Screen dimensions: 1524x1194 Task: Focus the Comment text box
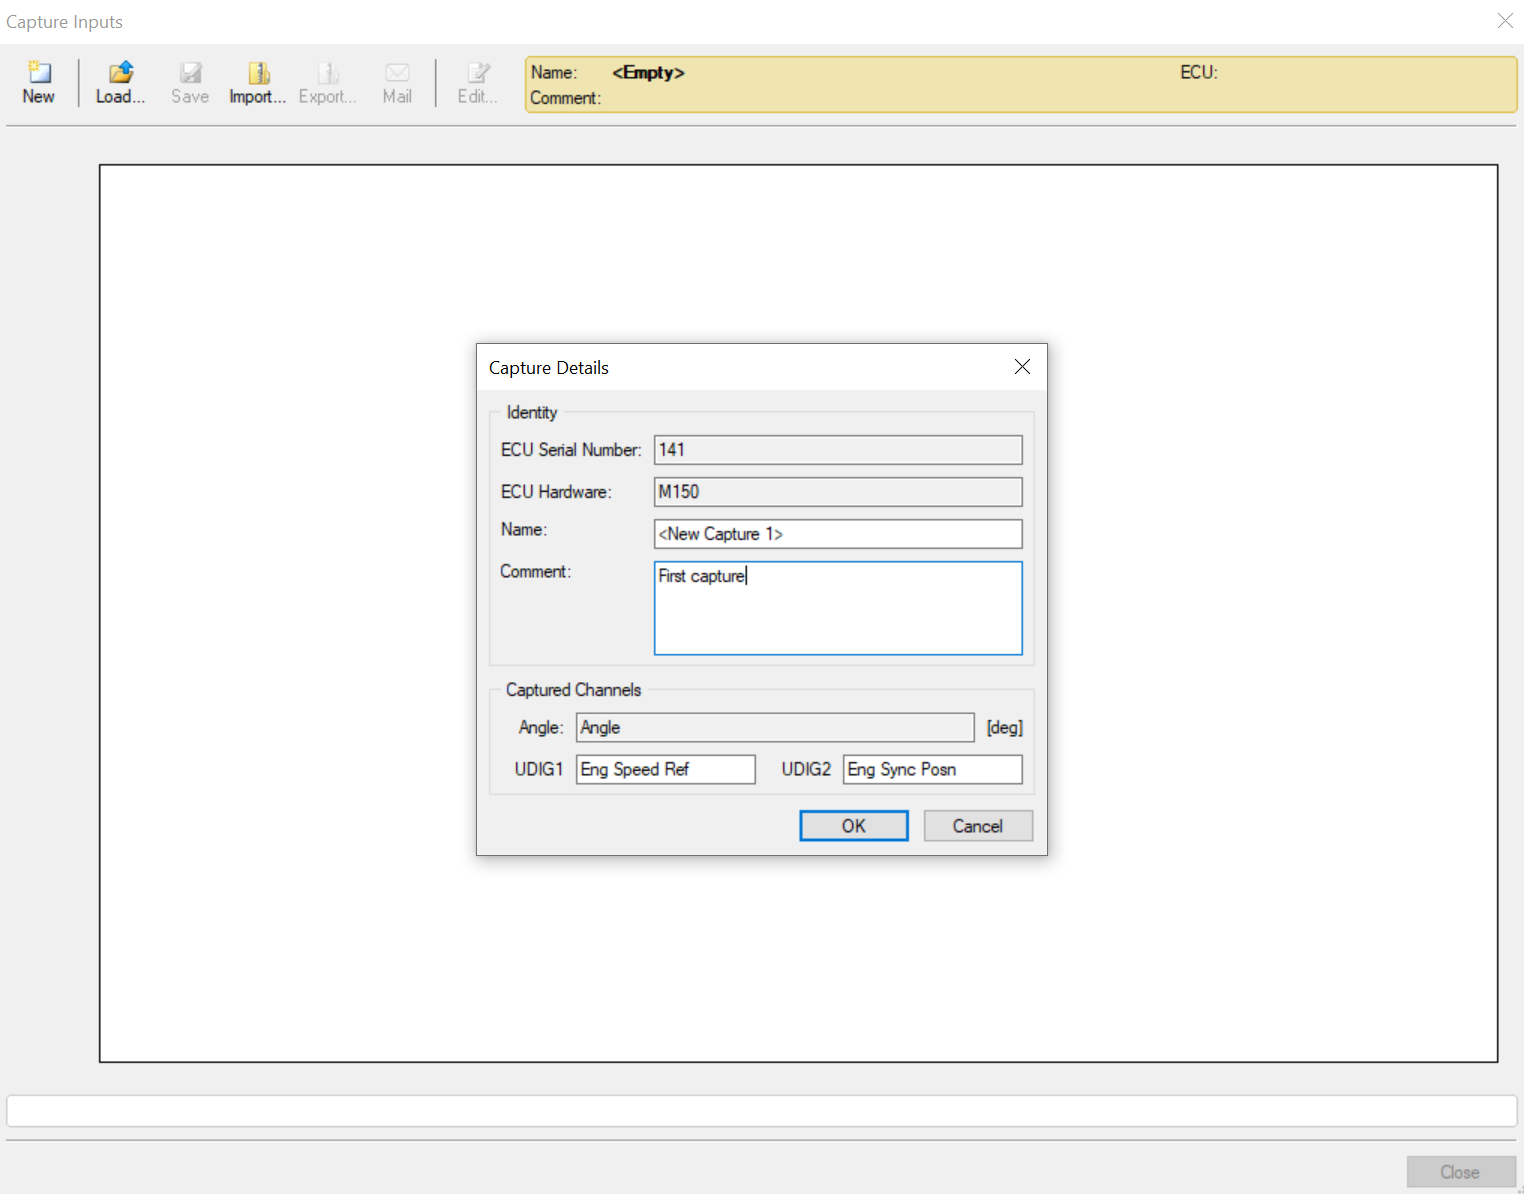pos(837,608)
